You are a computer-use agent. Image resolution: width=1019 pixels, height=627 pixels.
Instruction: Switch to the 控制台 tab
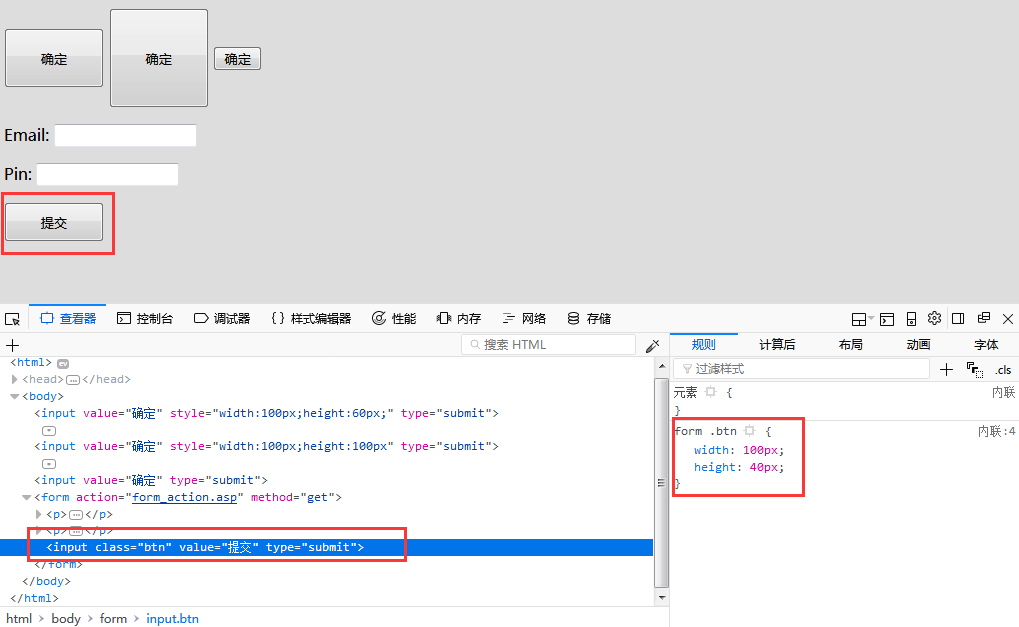[x=145, y=318]
